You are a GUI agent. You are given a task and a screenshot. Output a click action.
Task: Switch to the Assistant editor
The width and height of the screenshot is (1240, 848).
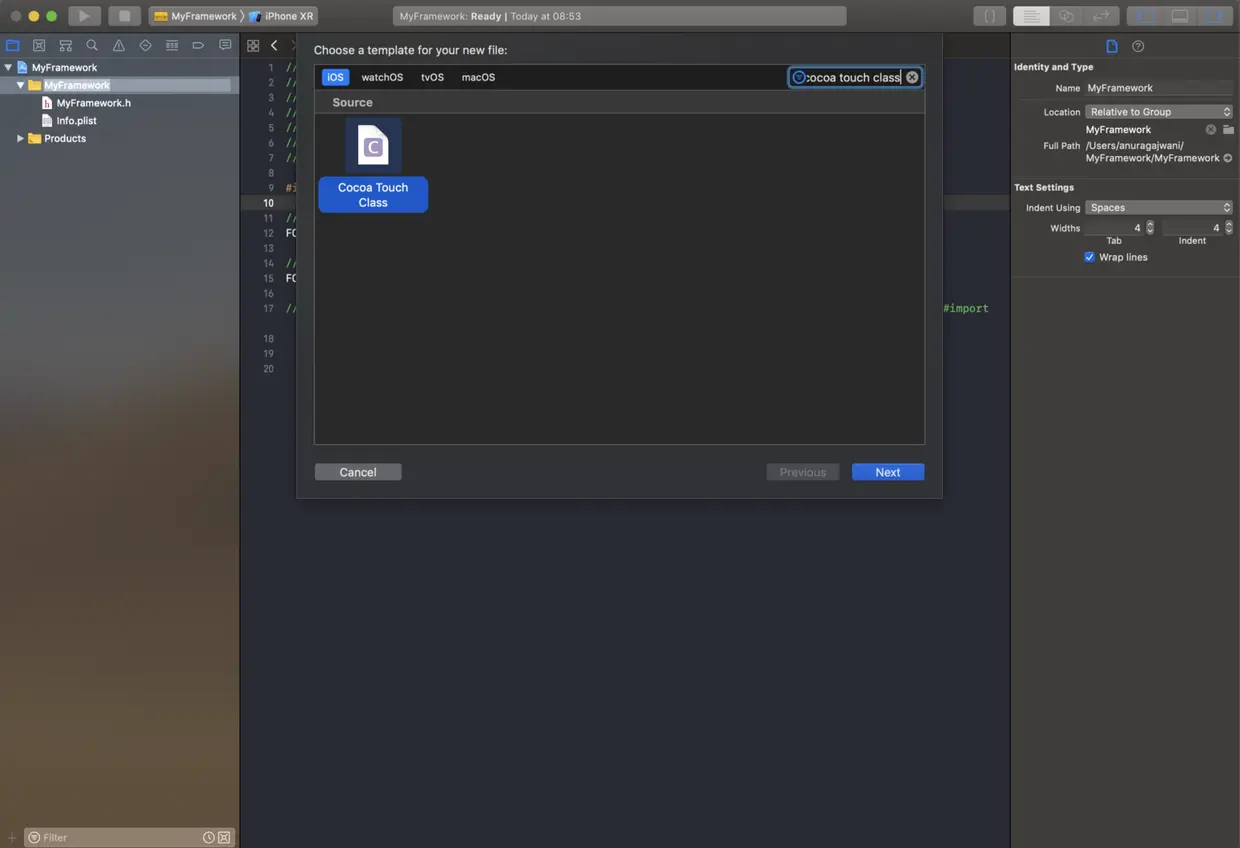coord(1067,16)
